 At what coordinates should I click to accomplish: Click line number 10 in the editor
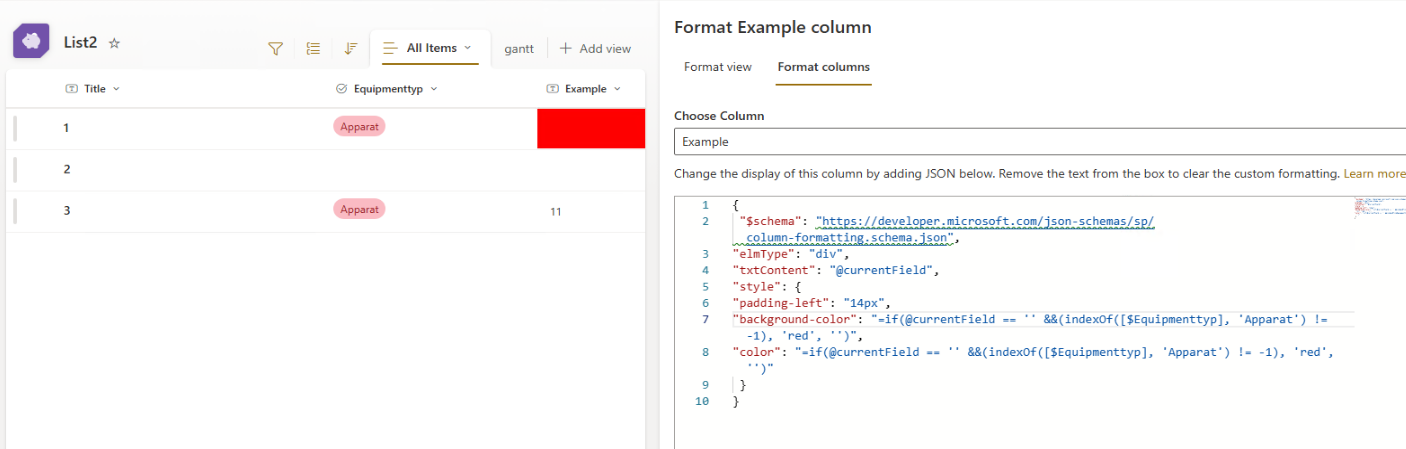coord(702,401)
